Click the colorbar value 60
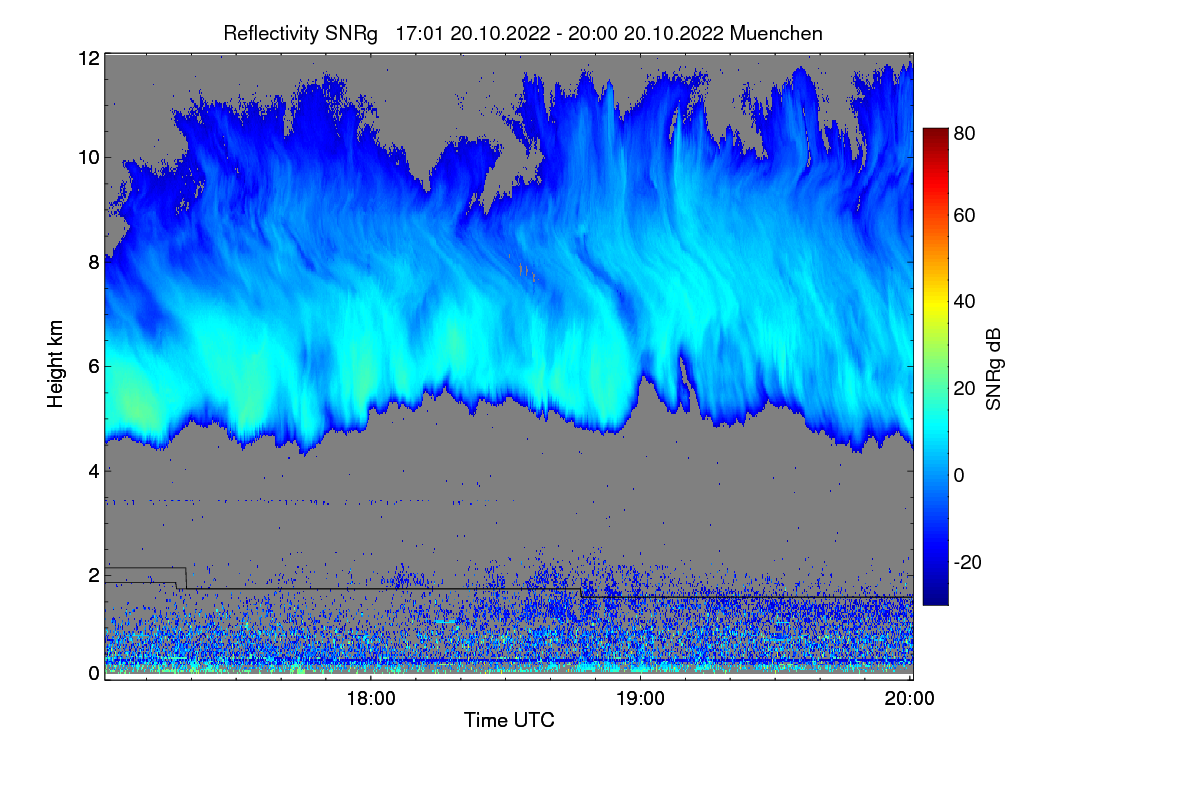The width and height of the screenshot is (1200, 800). [x=964, y=216]
